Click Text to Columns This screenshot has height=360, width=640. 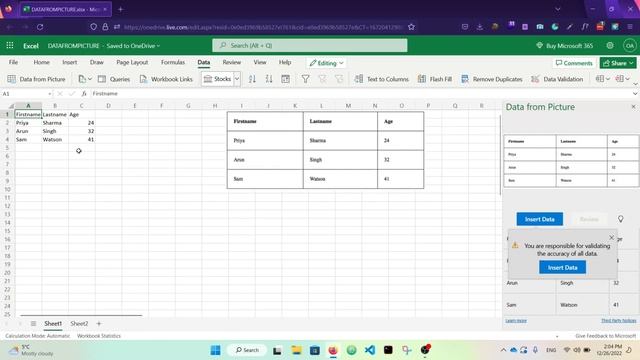tap(382, 79)
